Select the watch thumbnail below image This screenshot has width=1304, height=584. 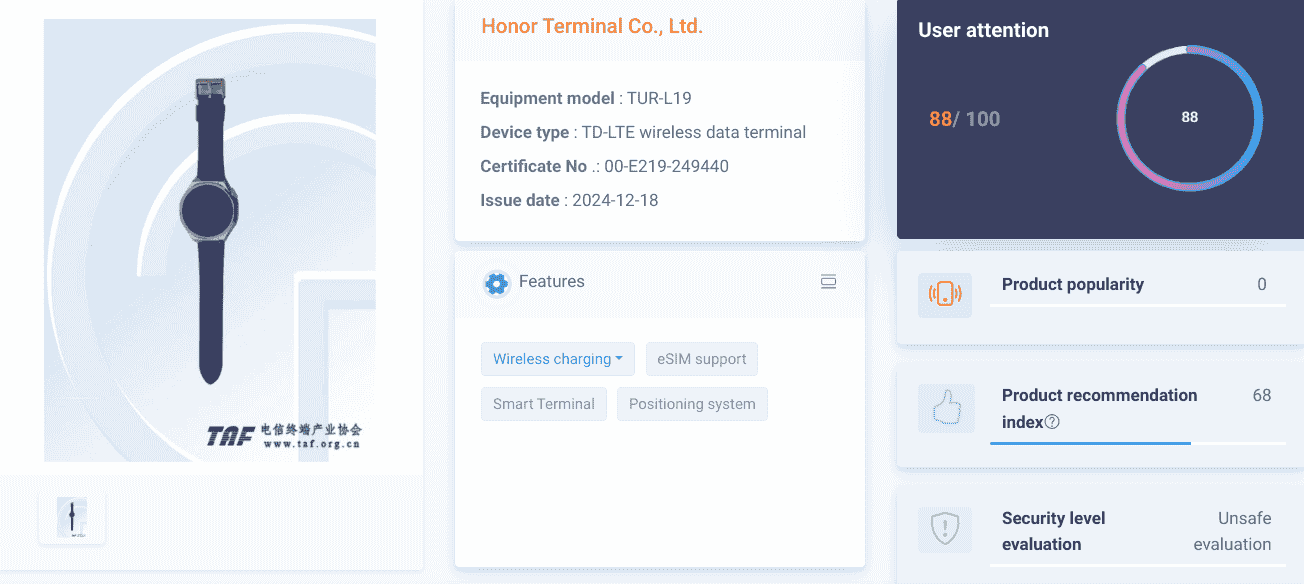pyautogui.click(x=72, y=517)
